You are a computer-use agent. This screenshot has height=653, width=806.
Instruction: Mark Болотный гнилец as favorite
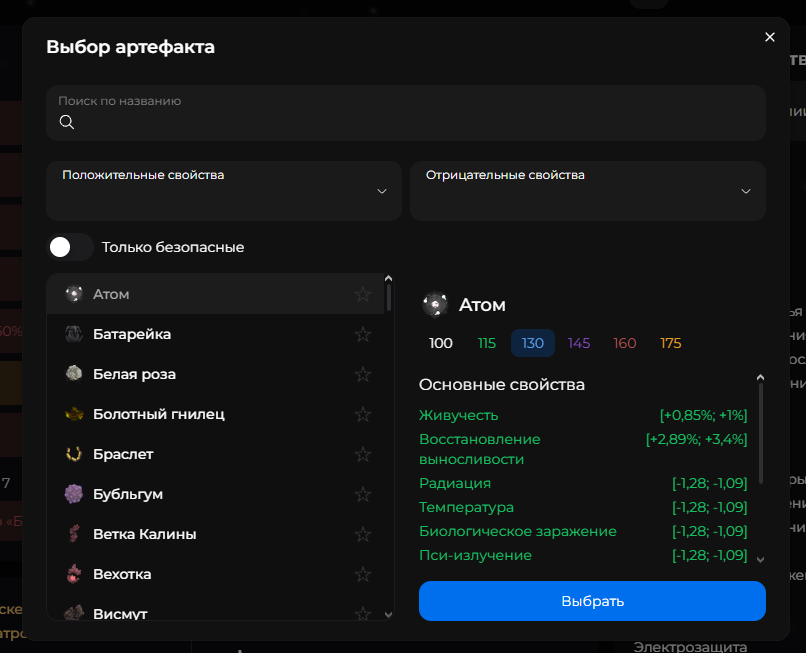[363, 414]
